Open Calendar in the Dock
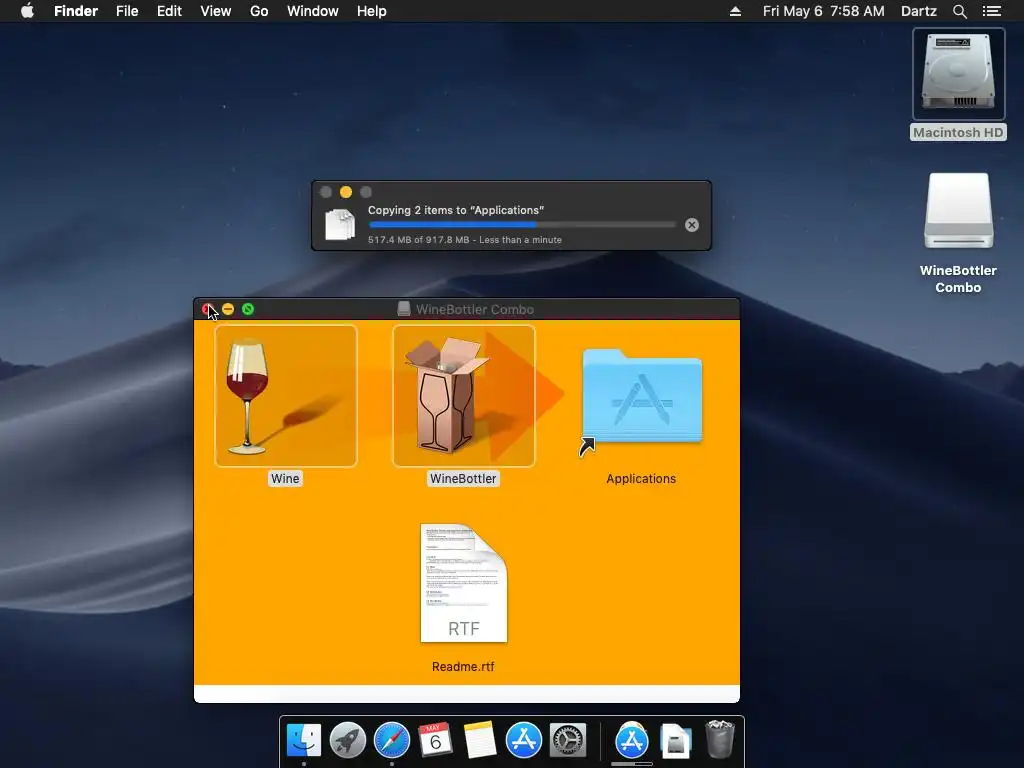1024x768 pixels. [x=436, y=740]
